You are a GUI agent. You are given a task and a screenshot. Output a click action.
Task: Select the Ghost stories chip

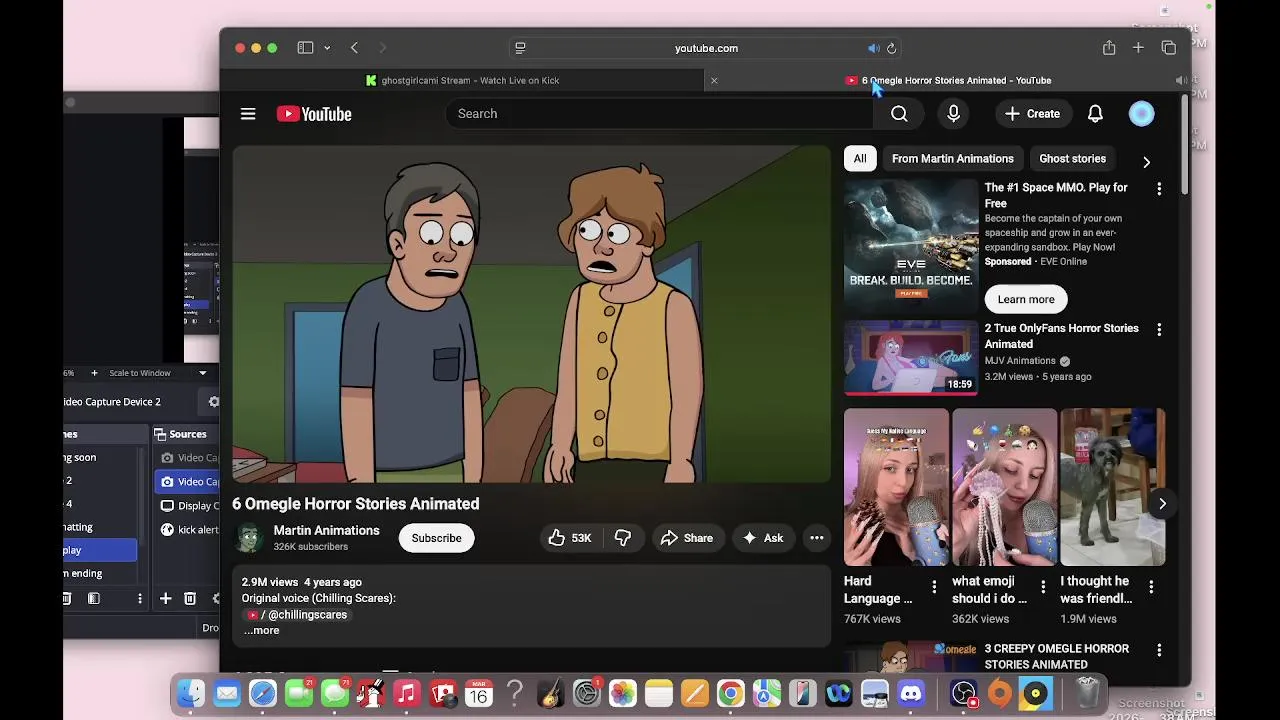point(1072,159)
